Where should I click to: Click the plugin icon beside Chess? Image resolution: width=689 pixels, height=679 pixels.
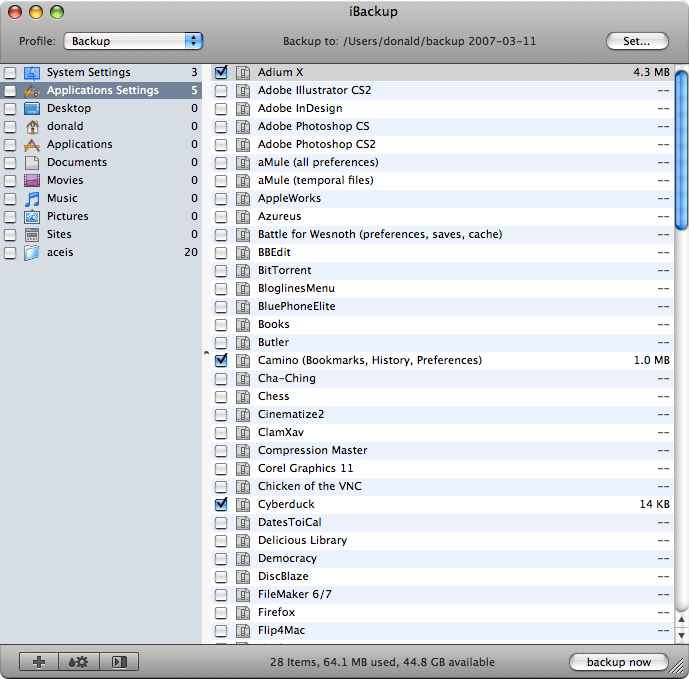243,396
